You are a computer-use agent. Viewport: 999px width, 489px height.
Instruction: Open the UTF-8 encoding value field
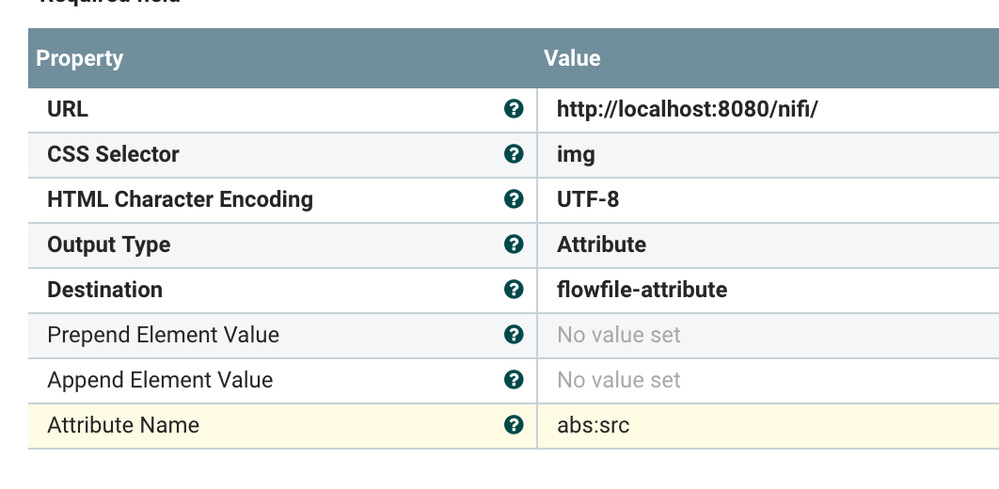pos(588,199)
